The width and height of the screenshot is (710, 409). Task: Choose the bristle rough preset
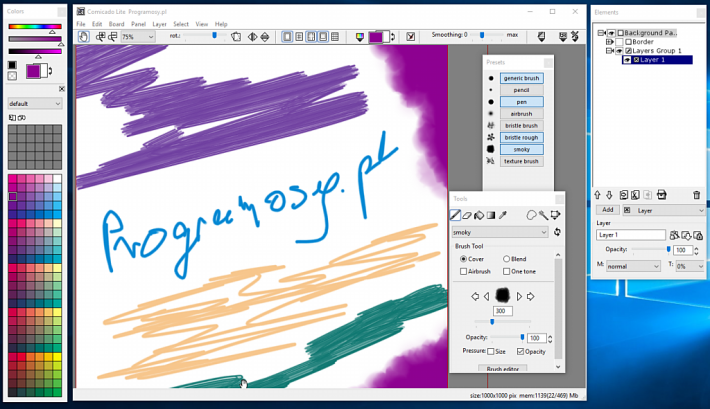[522, 137]
